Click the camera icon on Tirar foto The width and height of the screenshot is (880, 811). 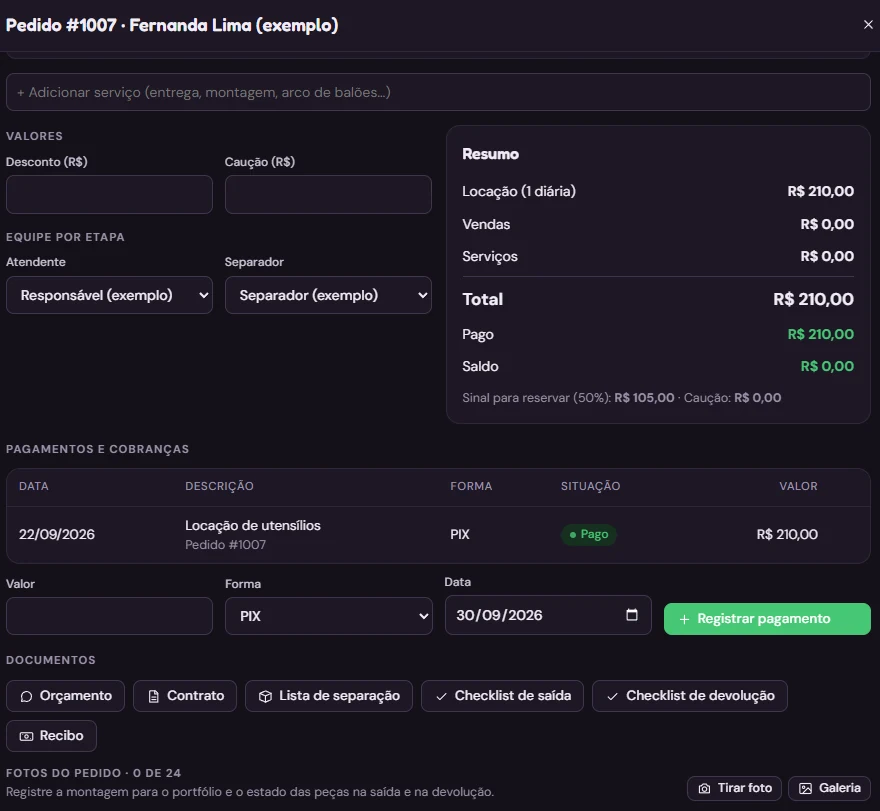coord(704,789)
